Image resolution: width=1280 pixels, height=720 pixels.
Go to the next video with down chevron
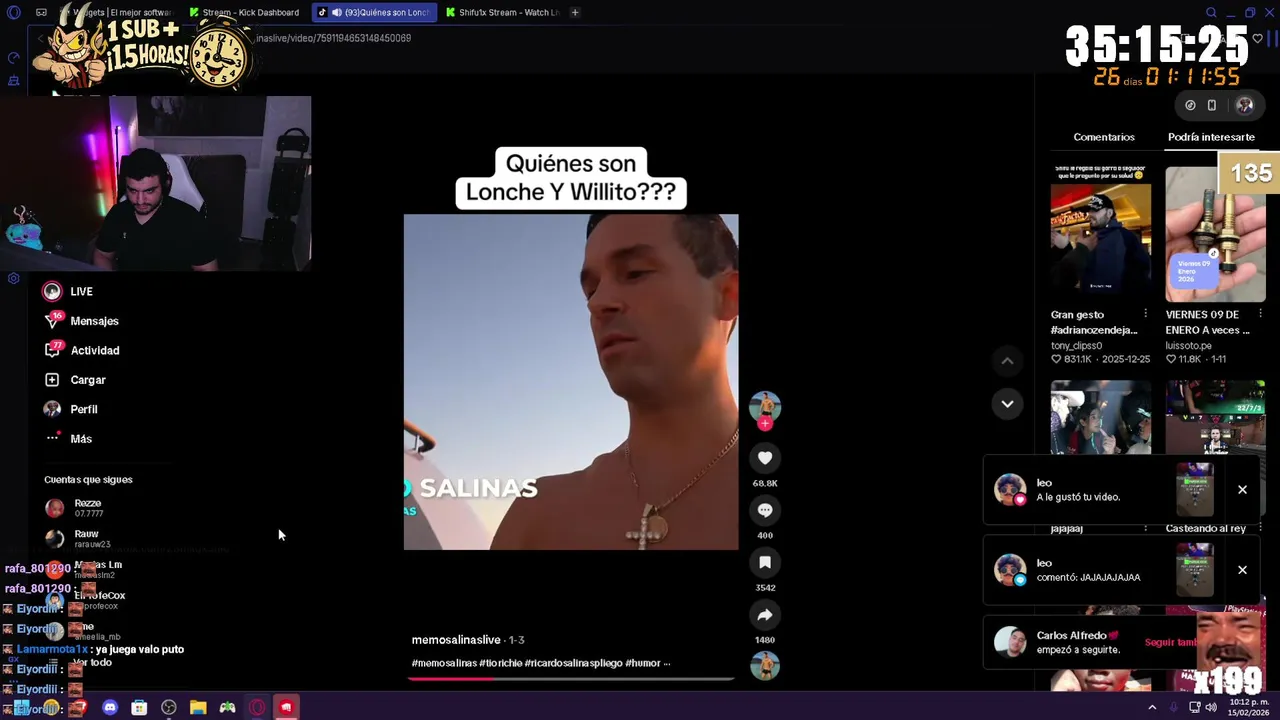point(1007,404)
